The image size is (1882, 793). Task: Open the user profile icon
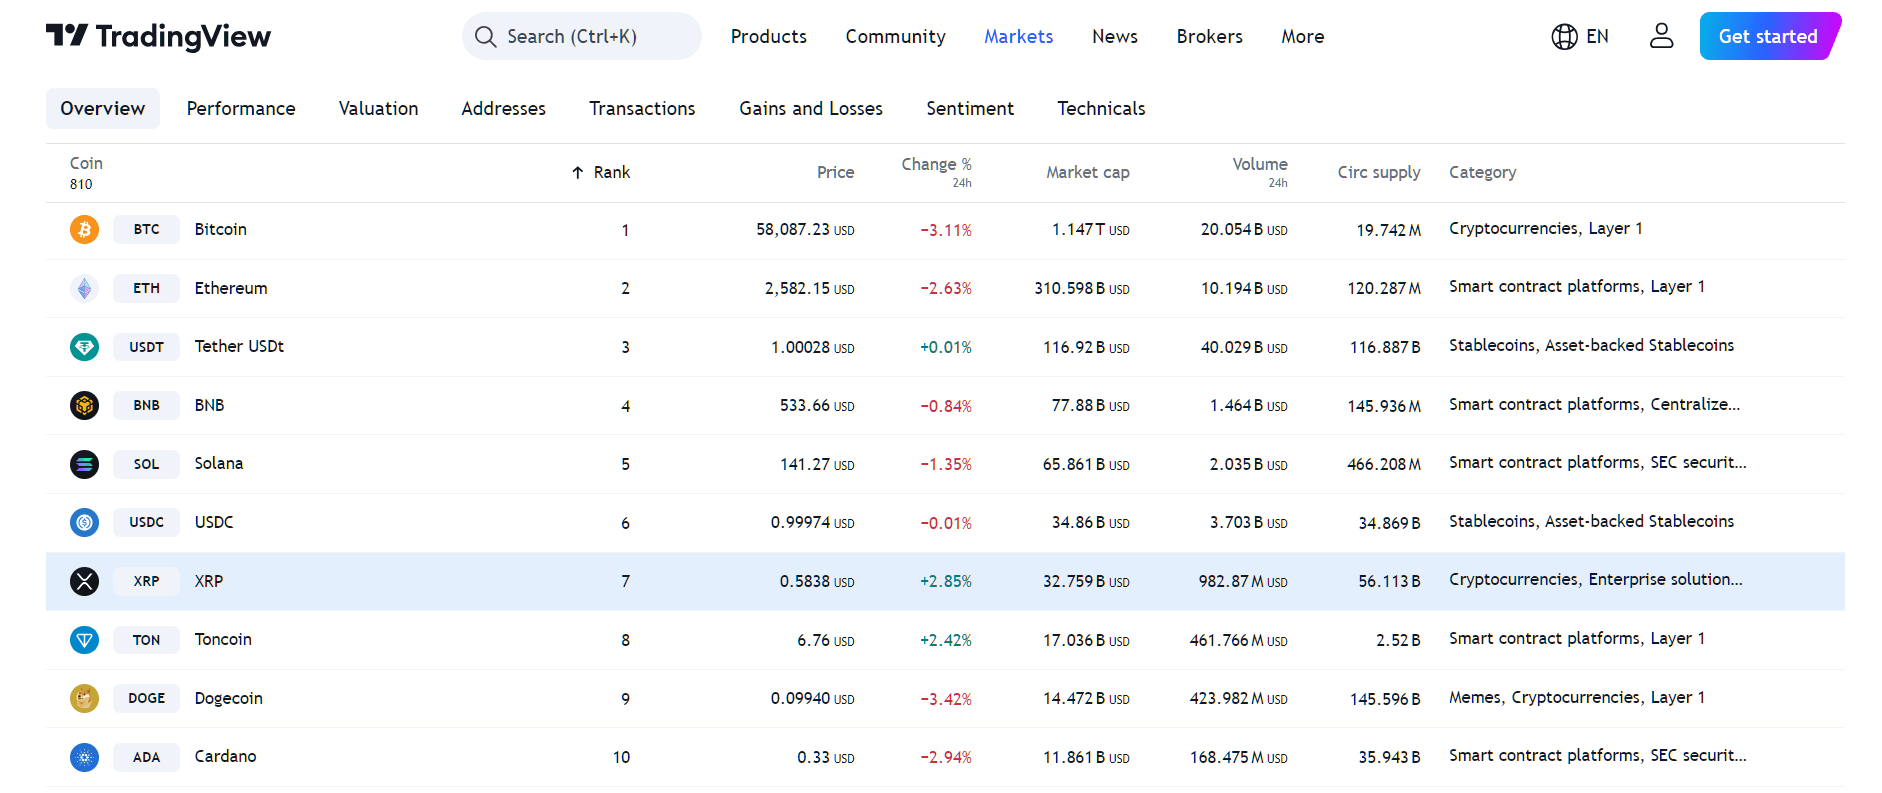1661,36
